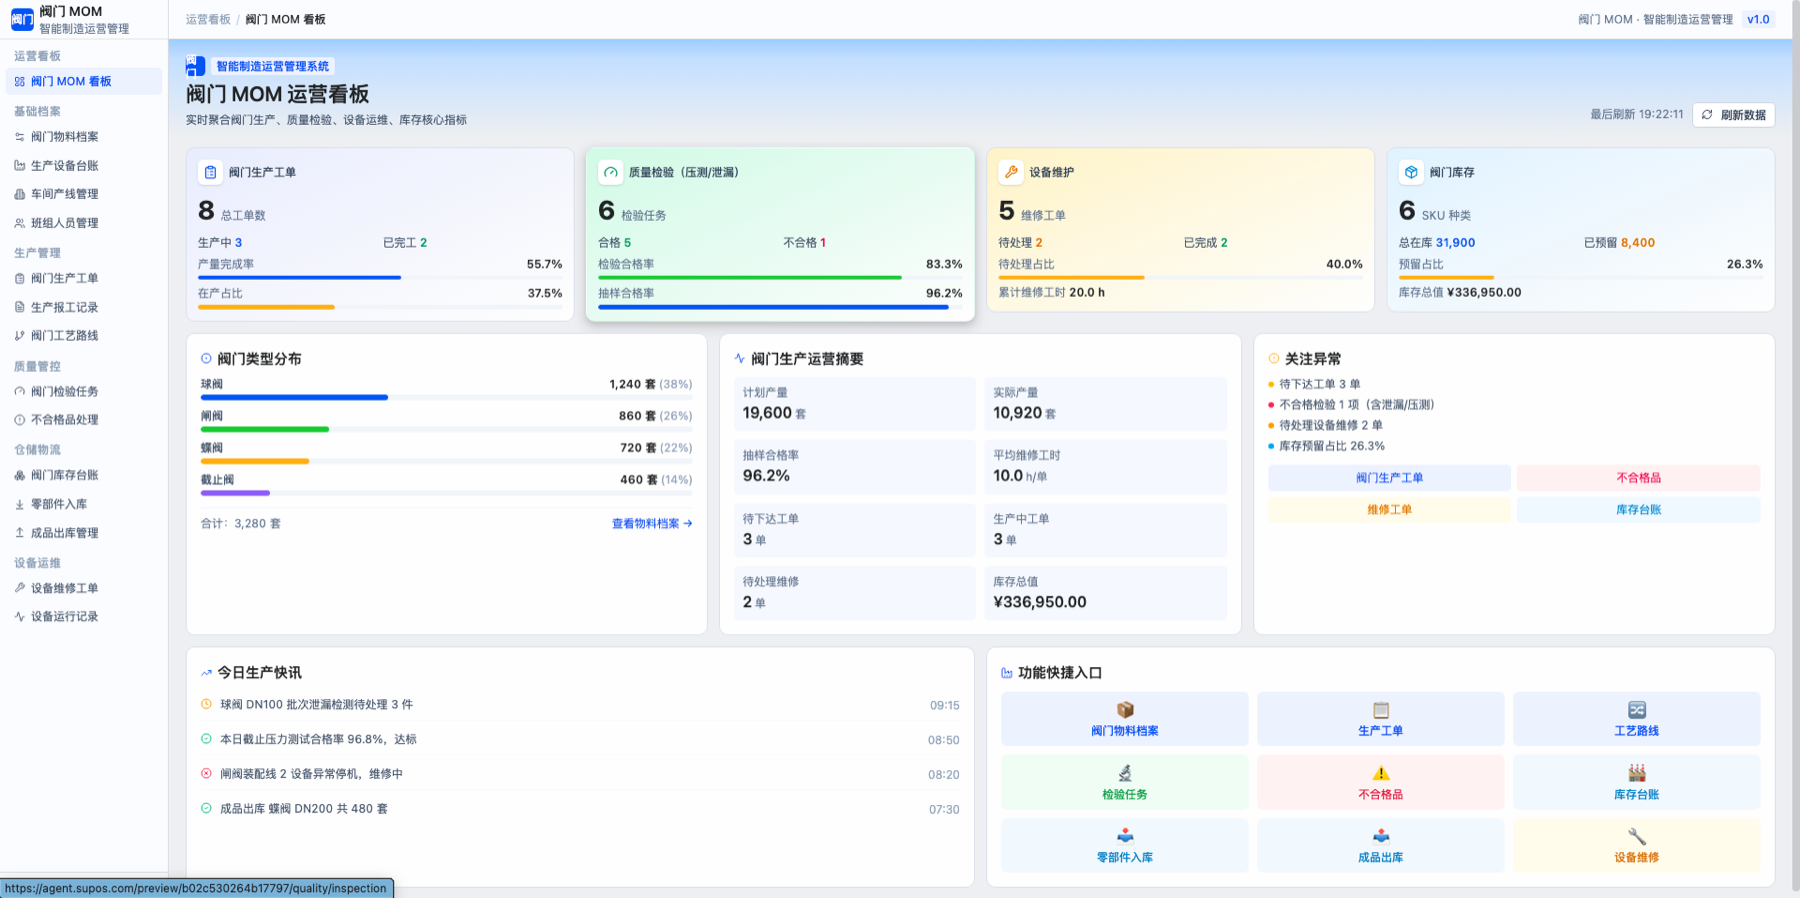Viewport: 1800px width, 898px height.
Task: Click the 库存台账 button in 关注异常
Action: (x=1638, y=510)
